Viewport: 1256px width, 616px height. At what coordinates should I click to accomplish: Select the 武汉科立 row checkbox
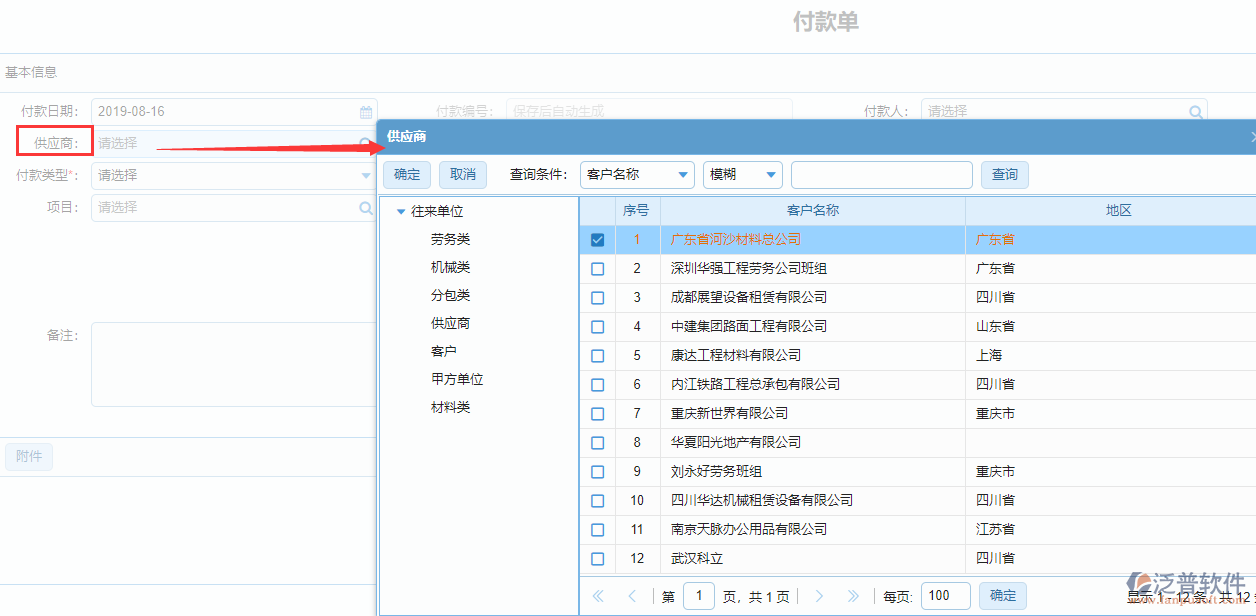[598, 558]
